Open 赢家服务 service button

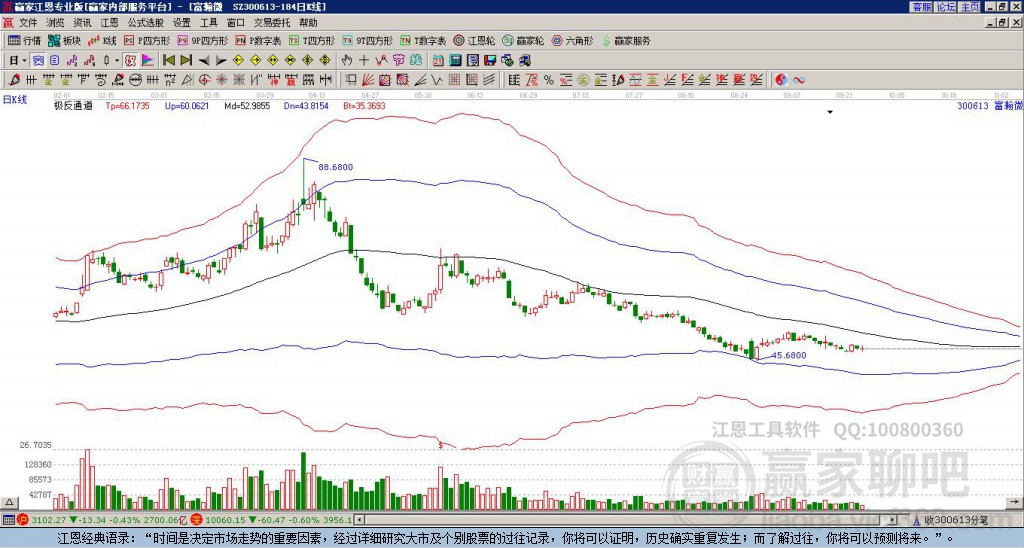pyautogui.click(x=626, y=40)
